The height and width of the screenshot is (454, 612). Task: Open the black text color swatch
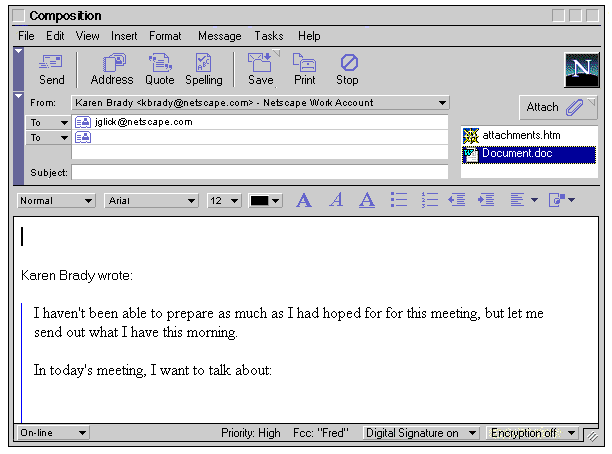[265, 200]
